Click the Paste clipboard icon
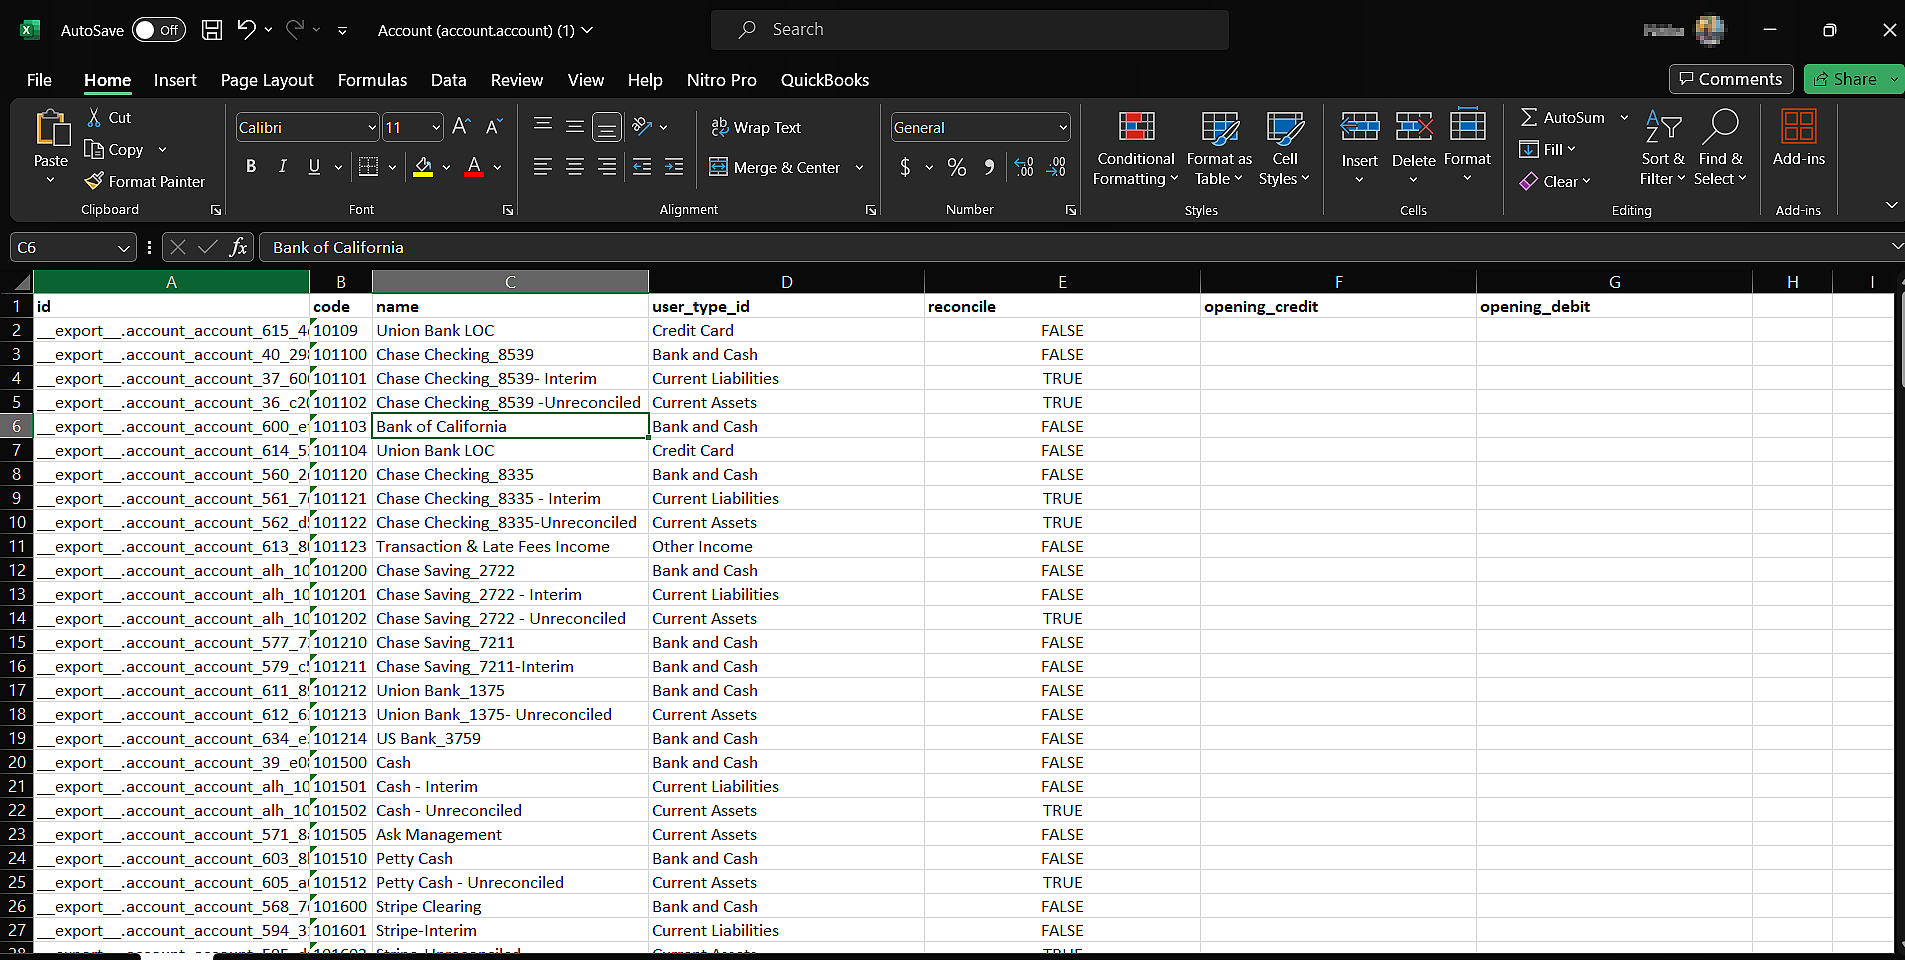This screenshot has height=960, width=1905. (51, 129)
